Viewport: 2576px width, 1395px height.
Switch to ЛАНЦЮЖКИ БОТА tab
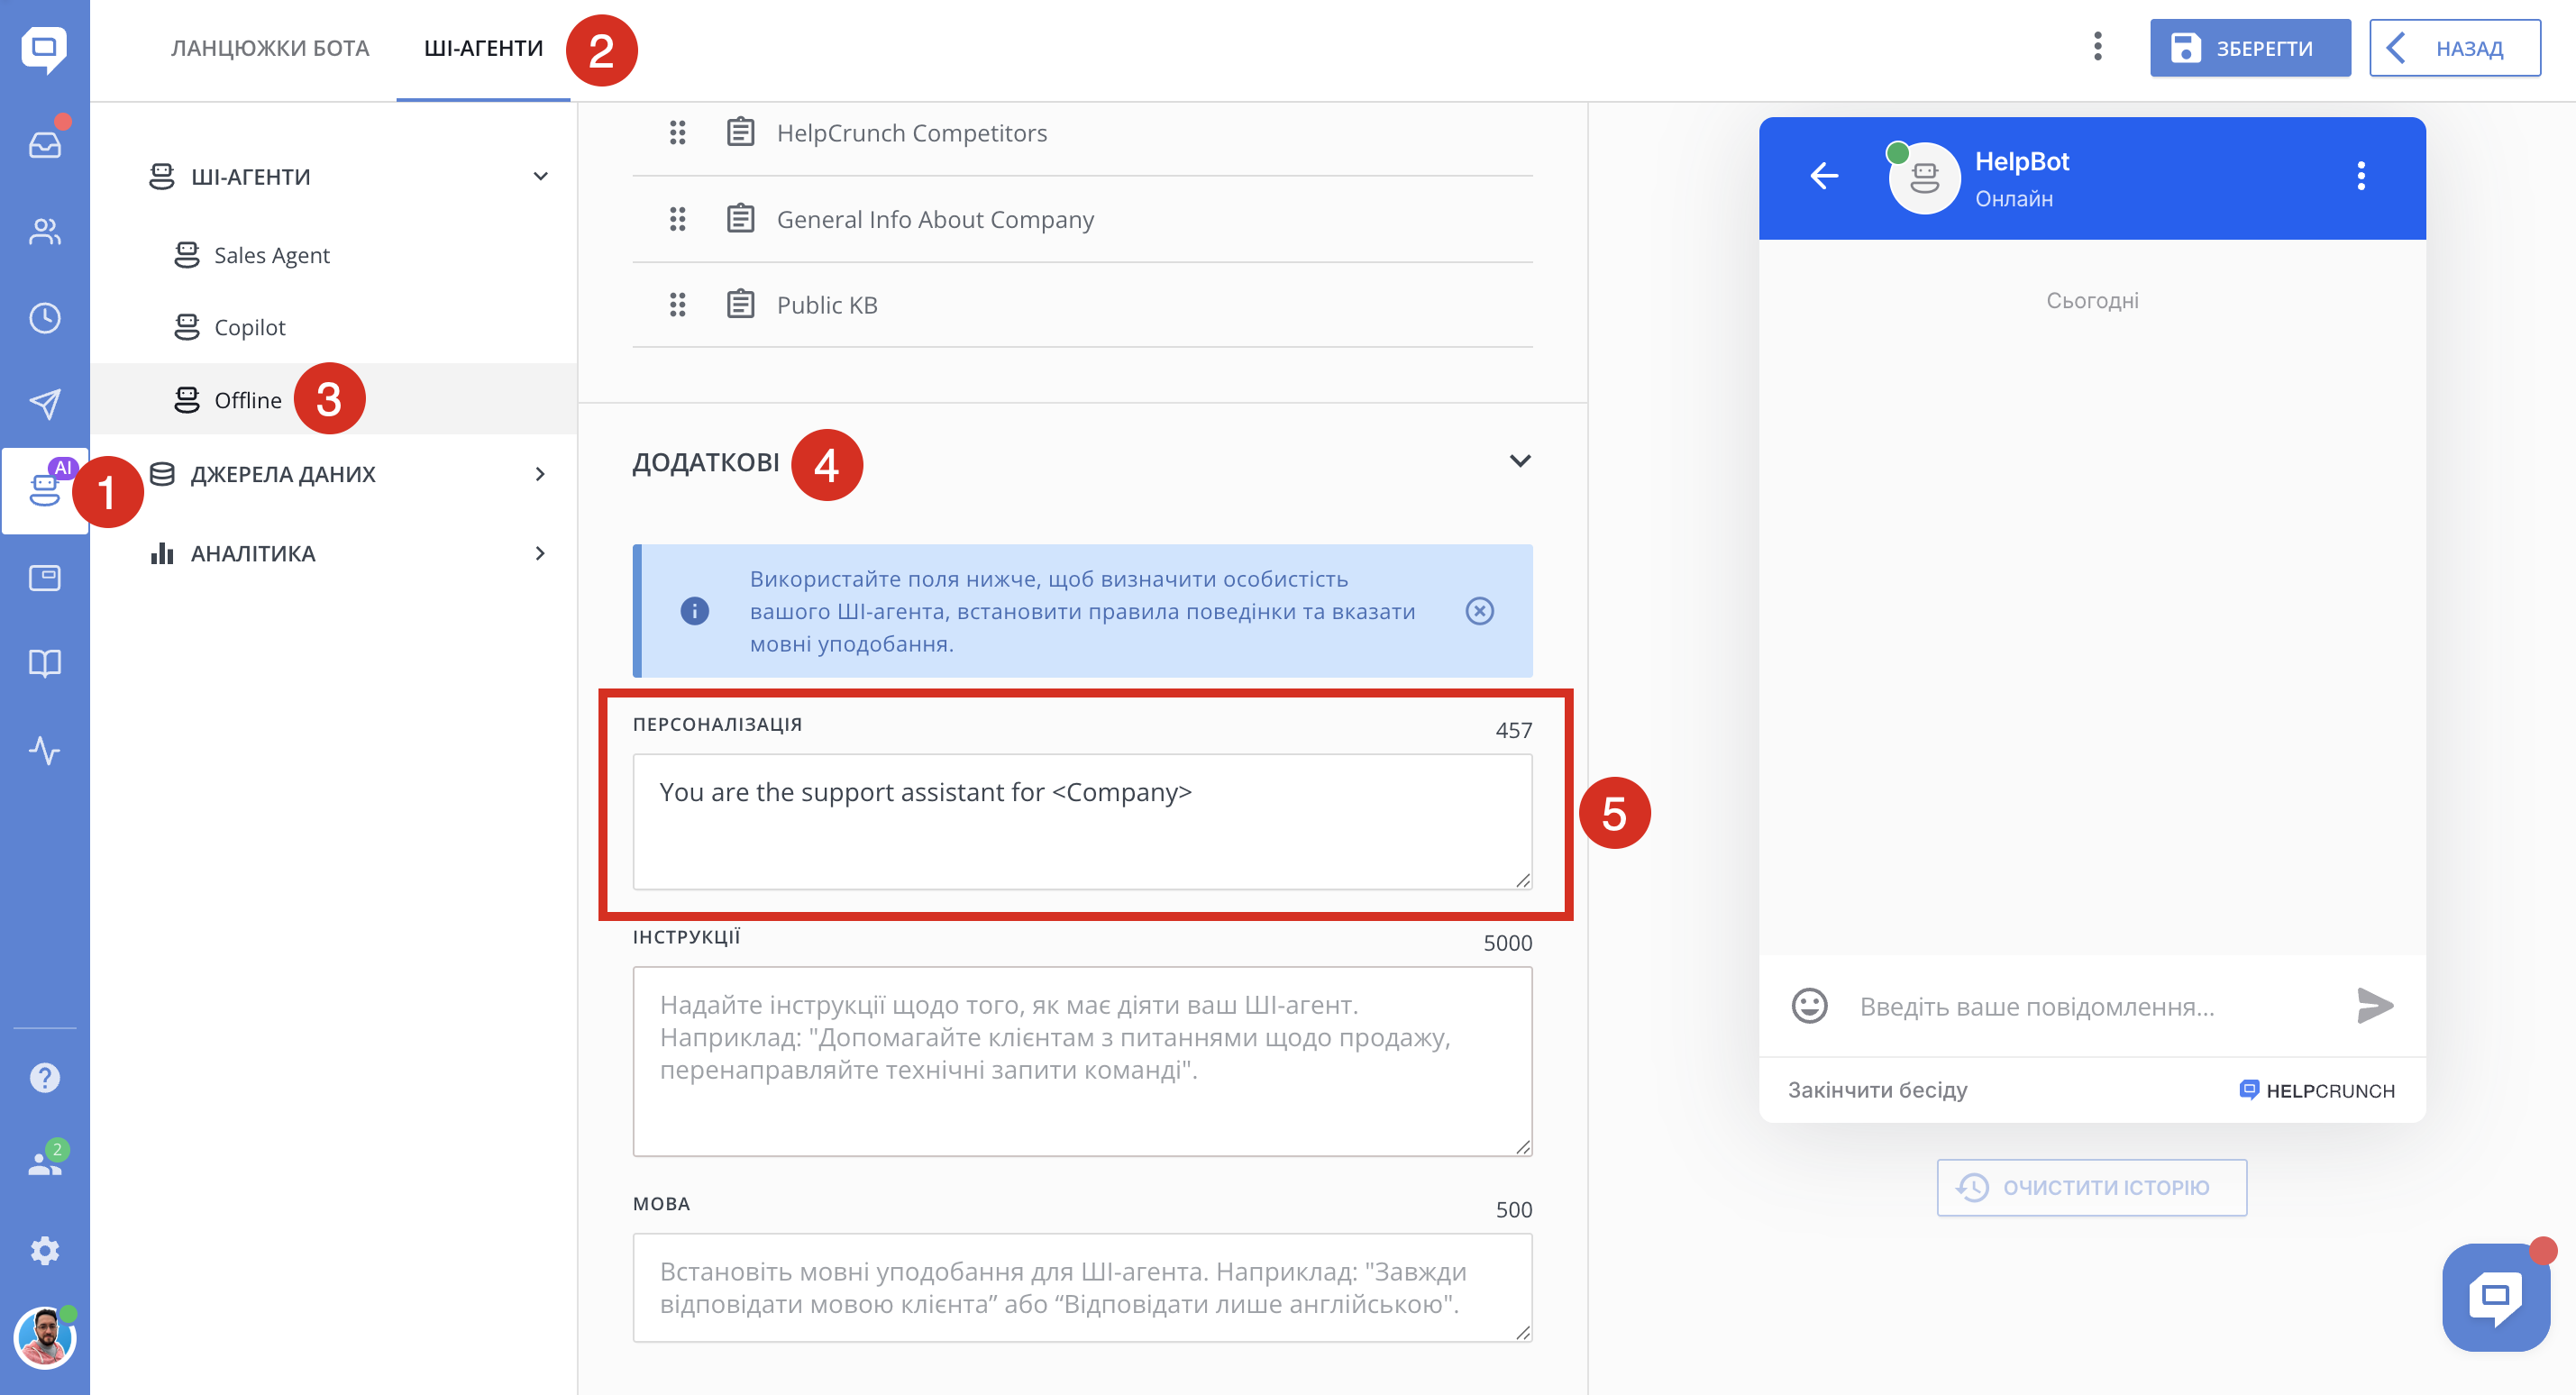270,48
